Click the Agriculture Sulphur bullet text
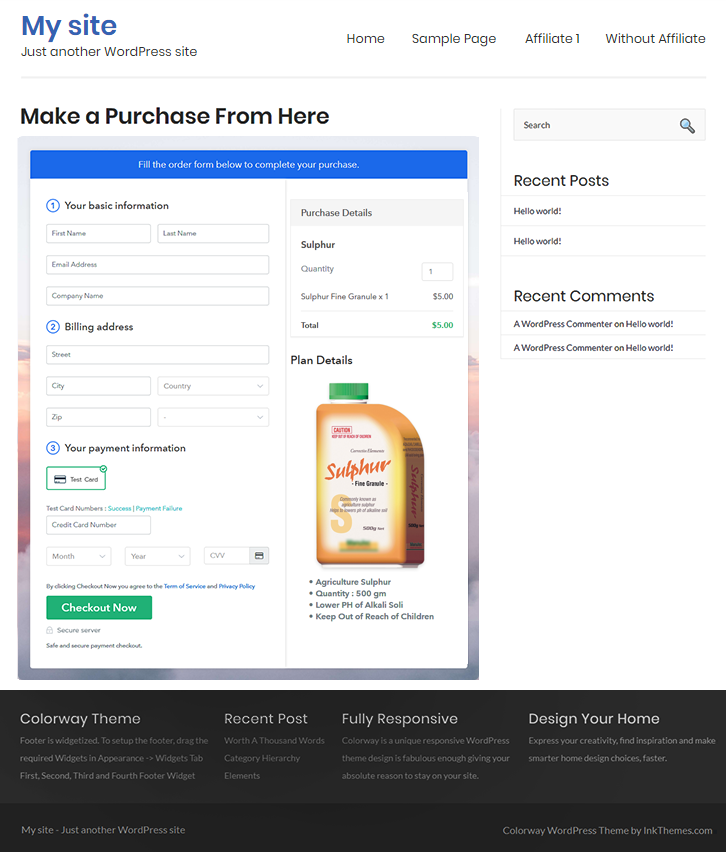The height and width of the screenshot is (852, 726). pyautogui.click(x=353, y=582)
